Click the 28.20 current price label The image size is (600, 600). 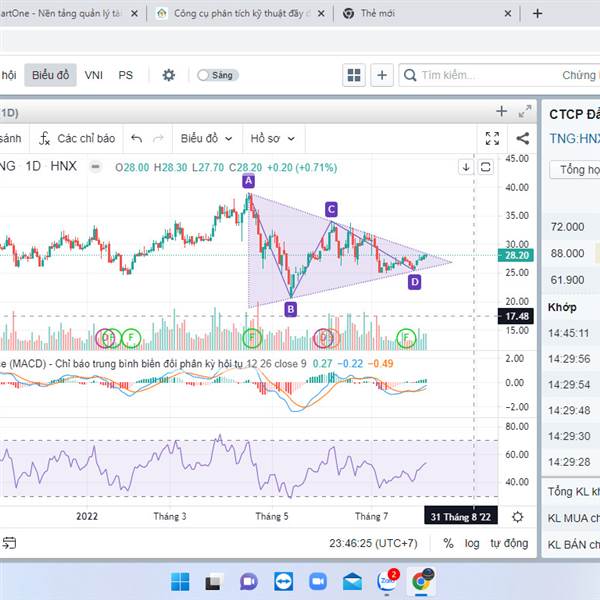tap(515, 255)
